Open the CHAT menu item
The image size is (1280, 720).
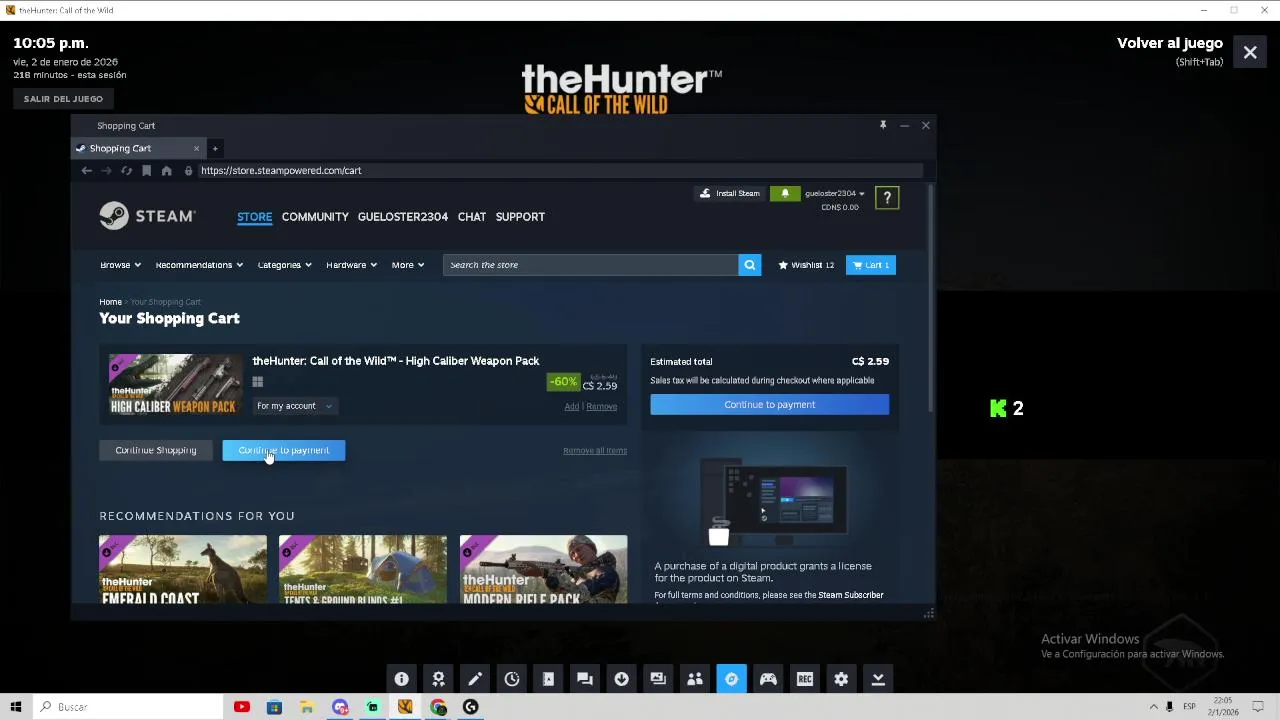pos(472,217)
